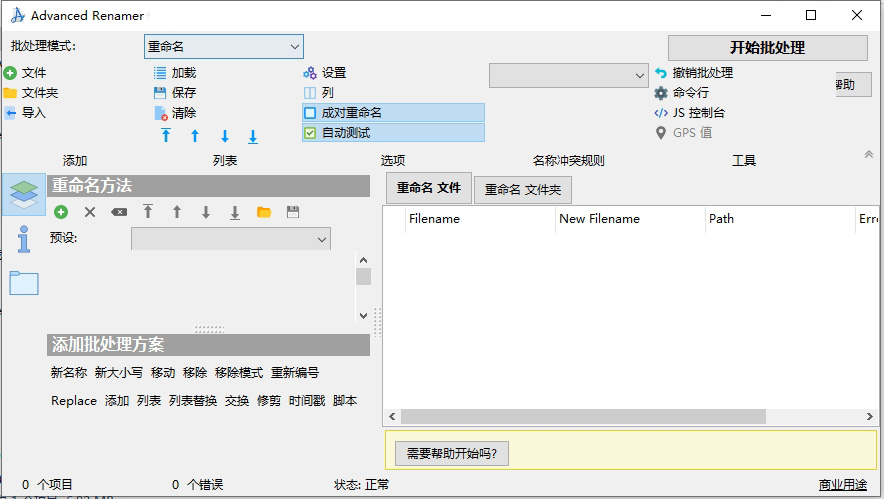Enable the 成对重命名 checkbox
Screen dimensions: 884x499
click(x=310, y=113)
